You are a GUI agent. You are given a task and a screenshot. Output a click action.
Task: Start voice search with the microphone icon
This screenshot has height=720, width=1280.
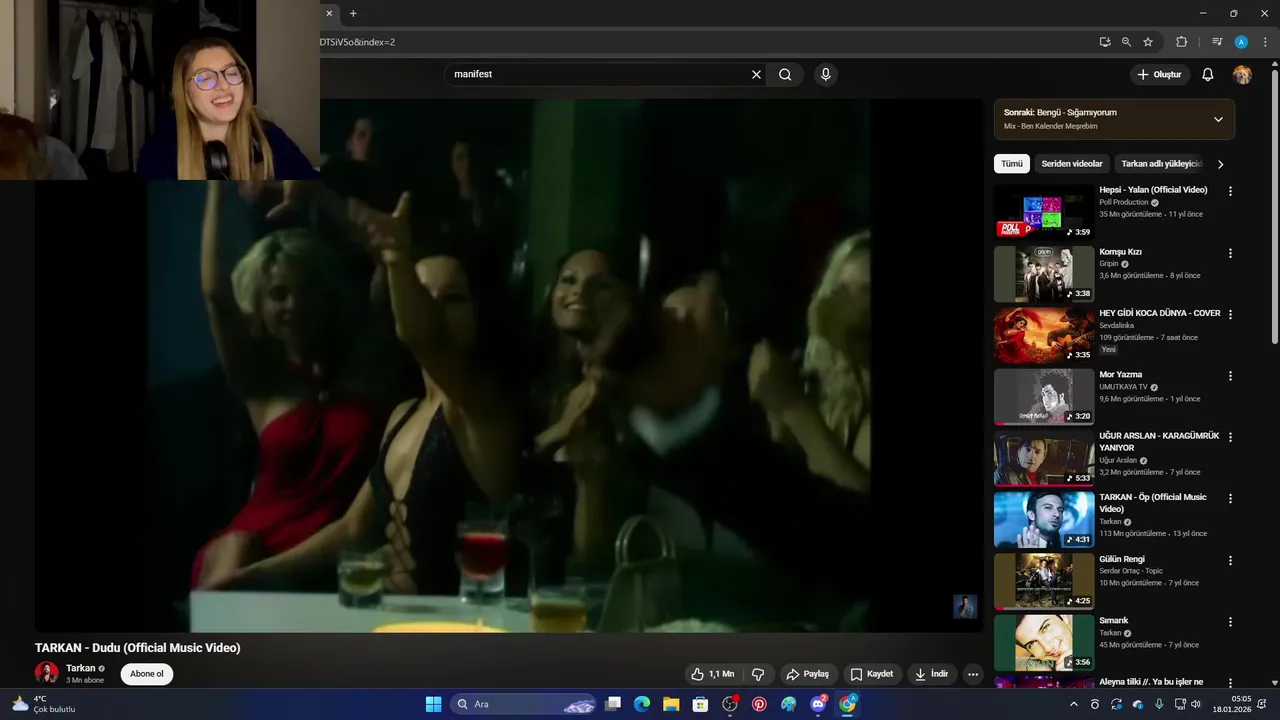click(x=825, y=74)
